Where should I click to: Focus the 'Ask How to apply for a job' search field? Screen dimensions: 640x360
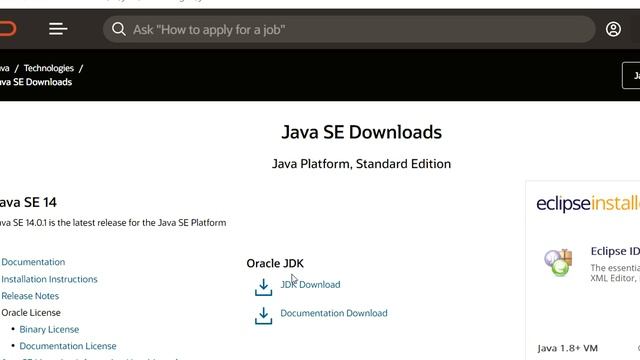point(349,29)
